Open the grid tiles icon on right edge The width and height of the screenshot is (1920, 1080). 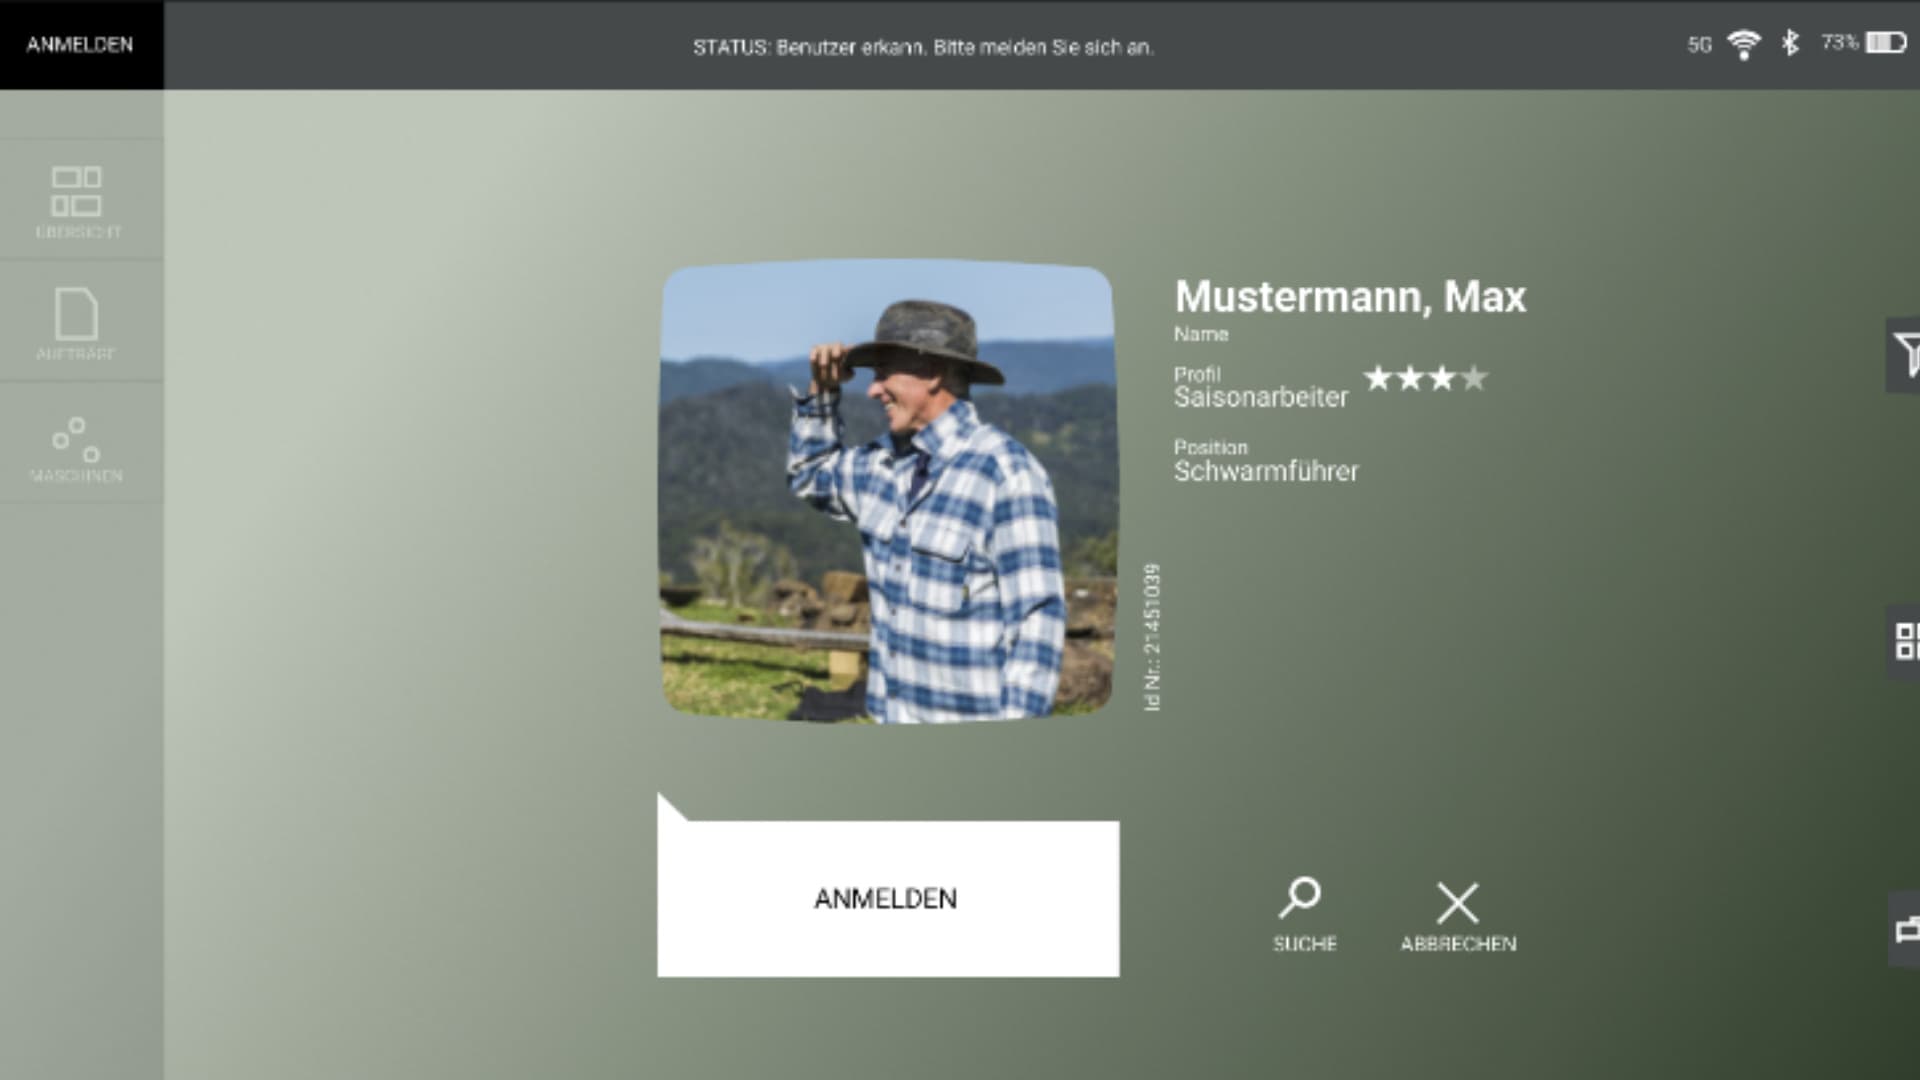[1905, 642]
